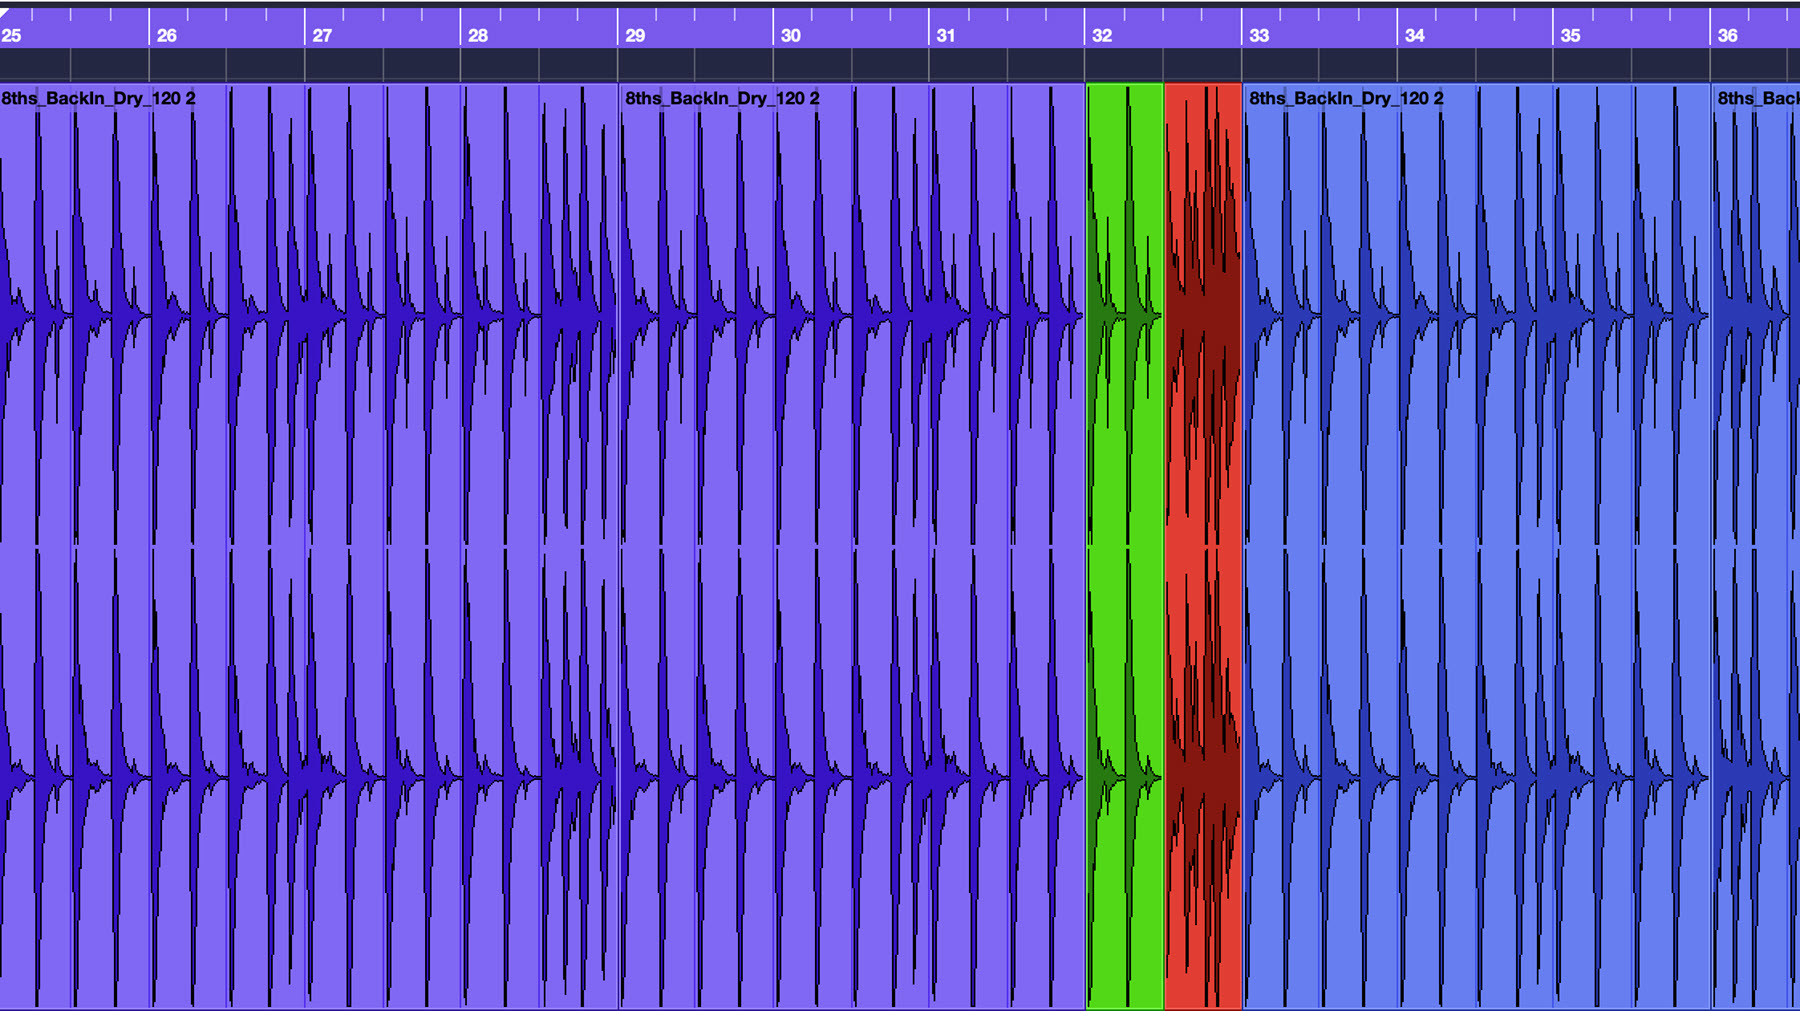Click bar 29 marker in the ruler
The image size is (1800, 1011).
635,35
